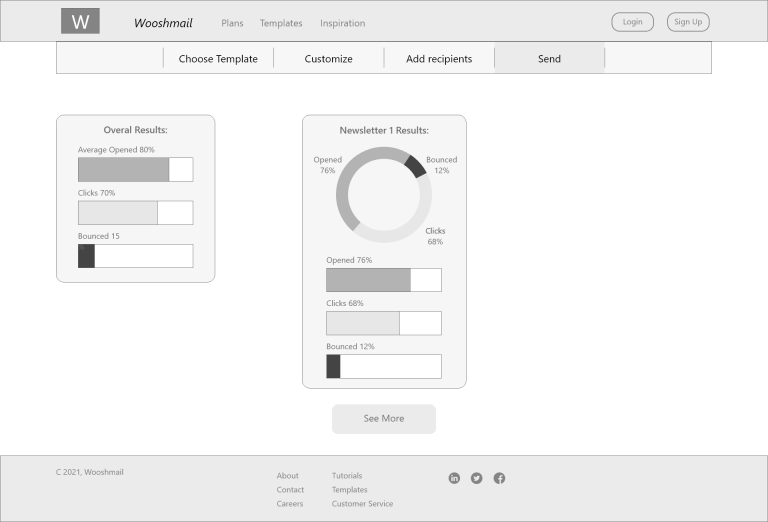Click the 'Opened 76%' bar label
Image resolution: width=768 pixels, height=522 pixels.
pos(349,260)
